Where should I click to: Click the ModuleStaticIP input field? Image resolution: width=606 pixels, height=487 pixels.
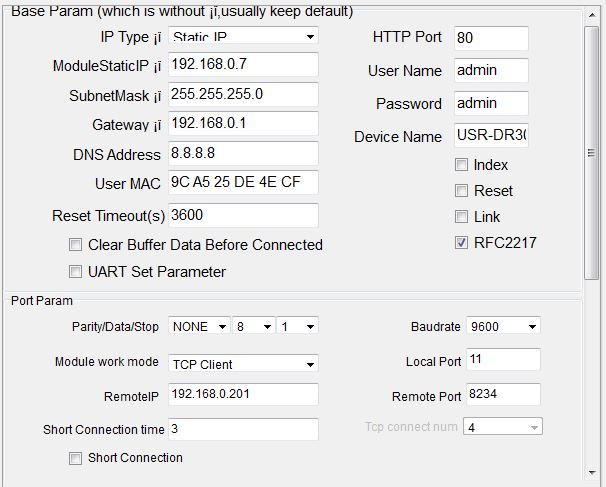point(243,65)
